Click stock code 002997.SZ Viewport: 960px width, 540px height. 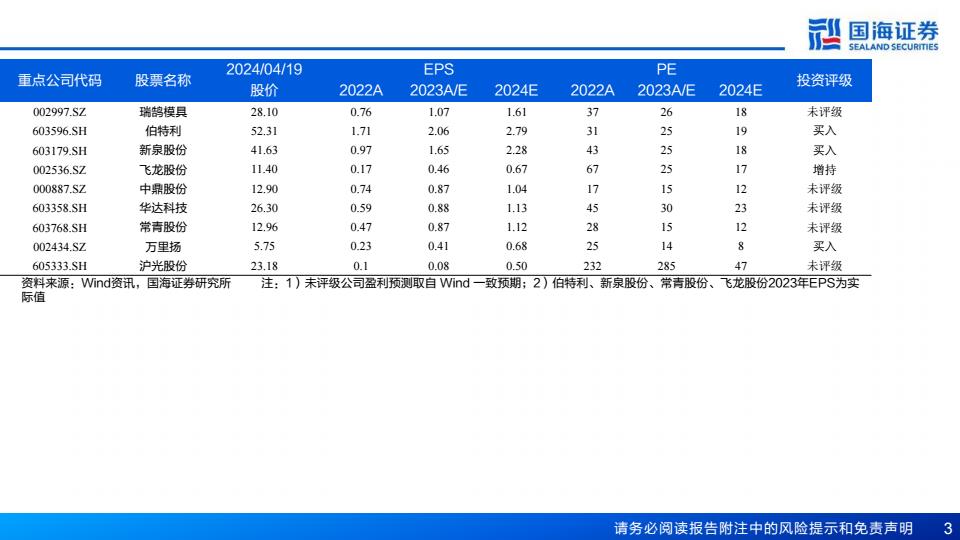tap(59, 112)
